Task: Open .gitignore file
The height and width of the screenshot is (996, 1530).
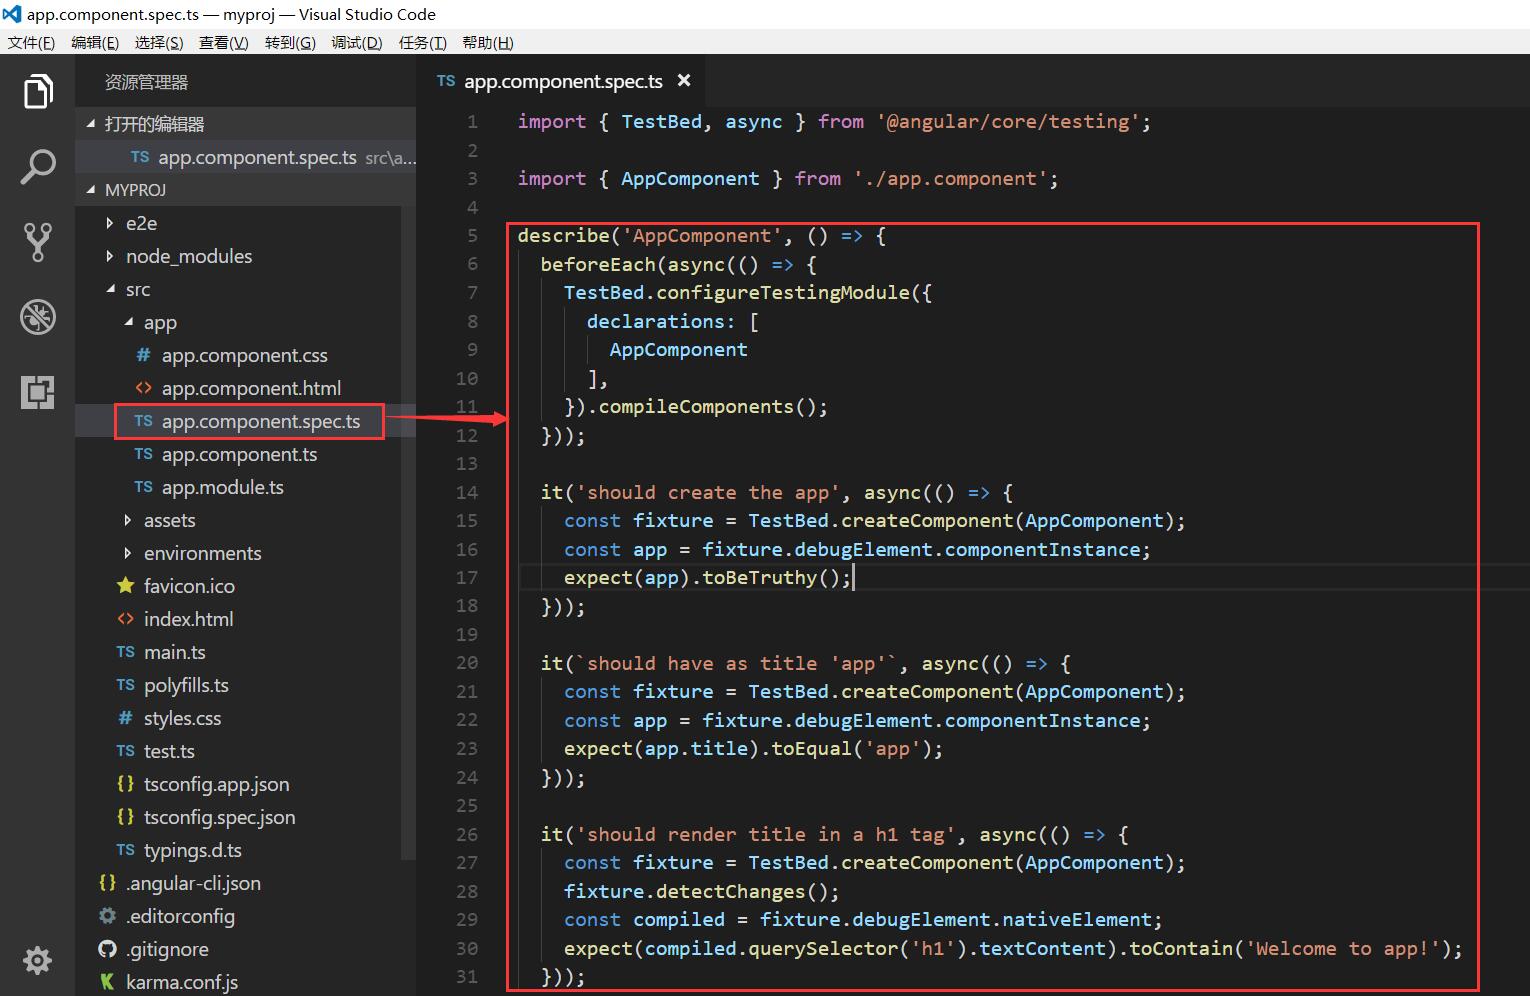Action: click(x=238, y=949)
